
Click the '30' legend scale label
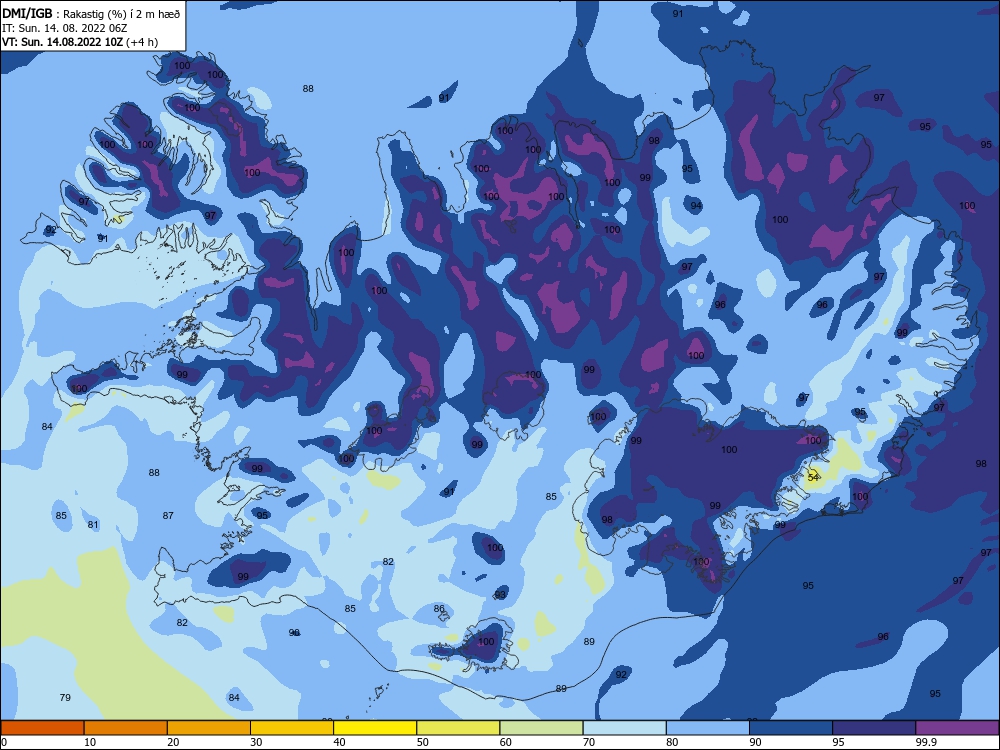256,742
